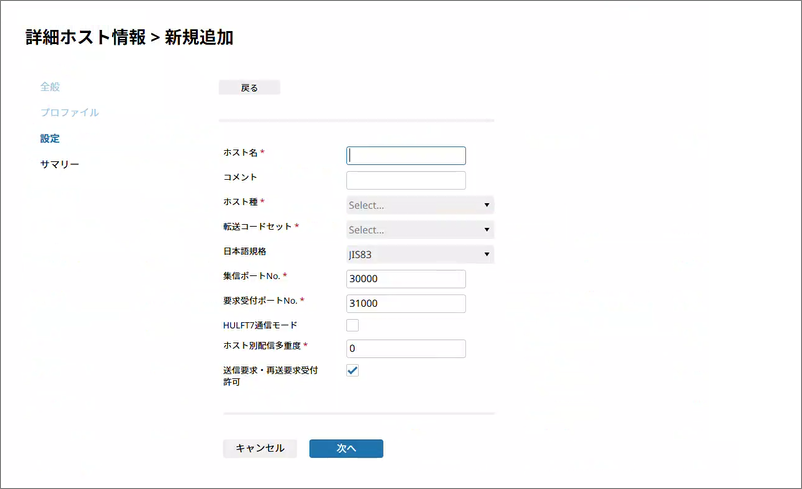Select the 設定 sidebar item

(x=49, y=138)
